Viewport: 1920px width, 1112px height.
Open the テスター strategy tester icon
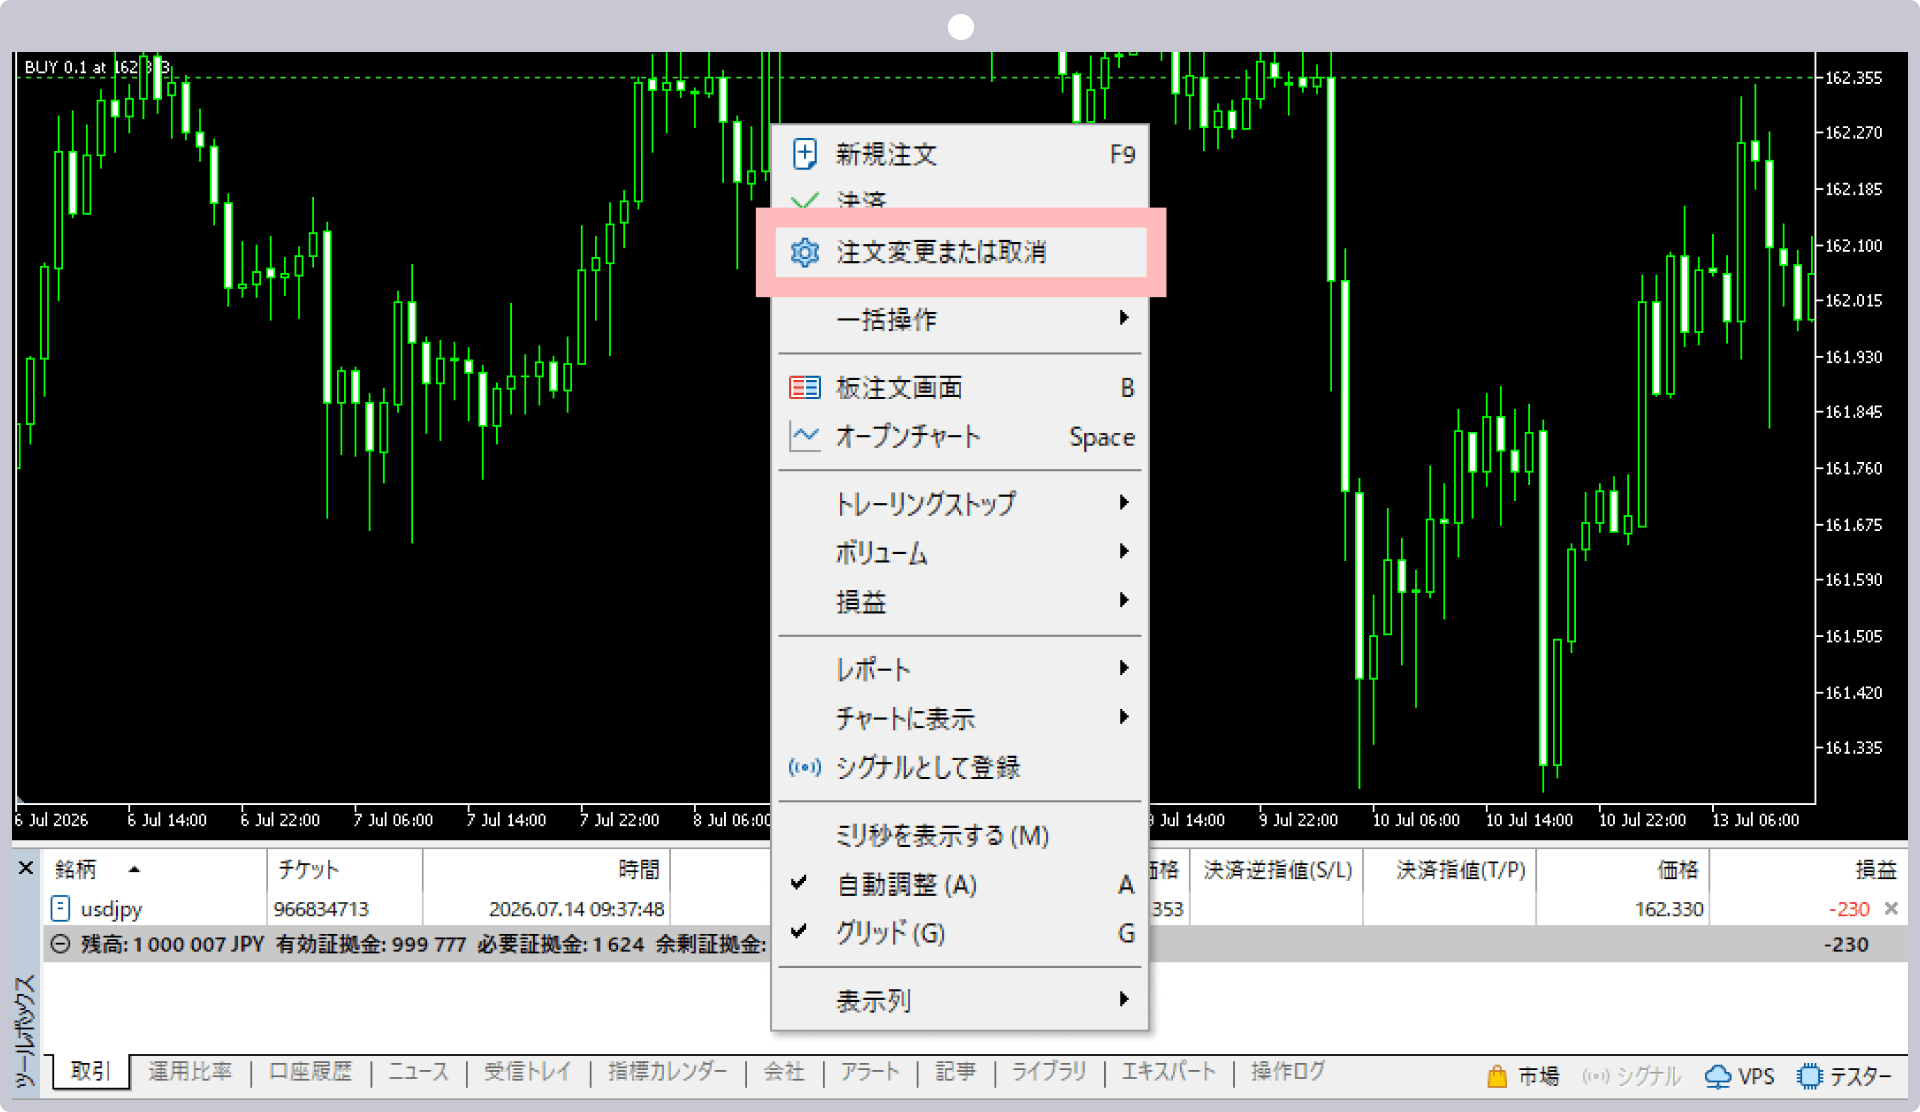pos(1809,1076)
